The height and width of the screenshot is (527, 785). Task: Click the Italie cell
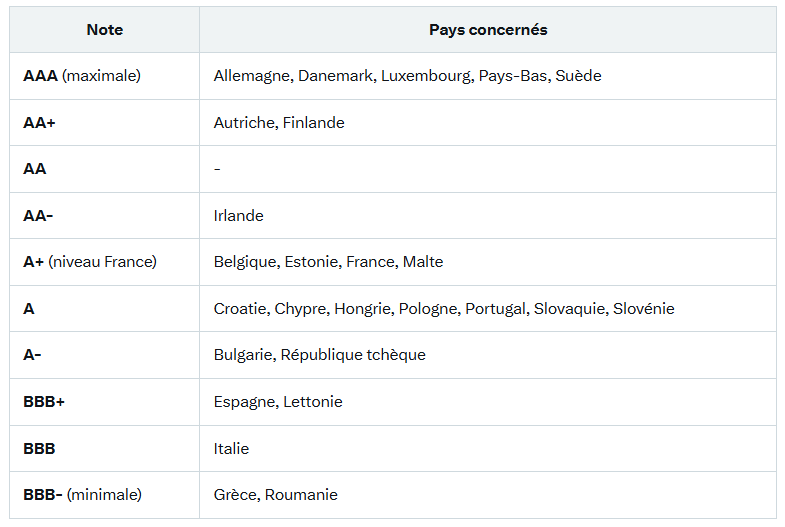[488, 448]
